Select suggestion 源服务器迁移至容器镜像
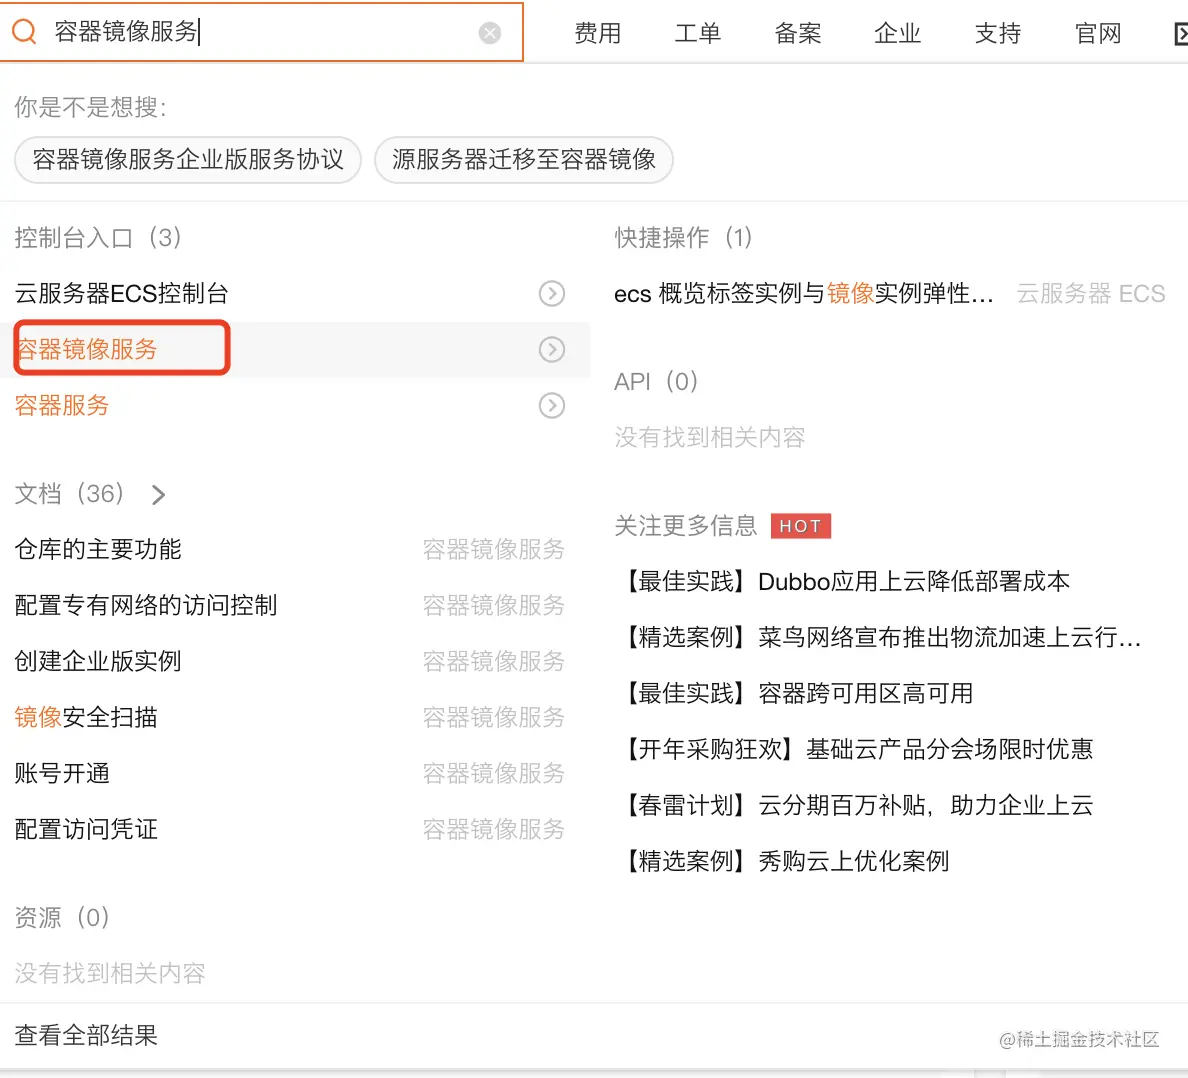1188x1078 pixels. click(x=524, y=159)
